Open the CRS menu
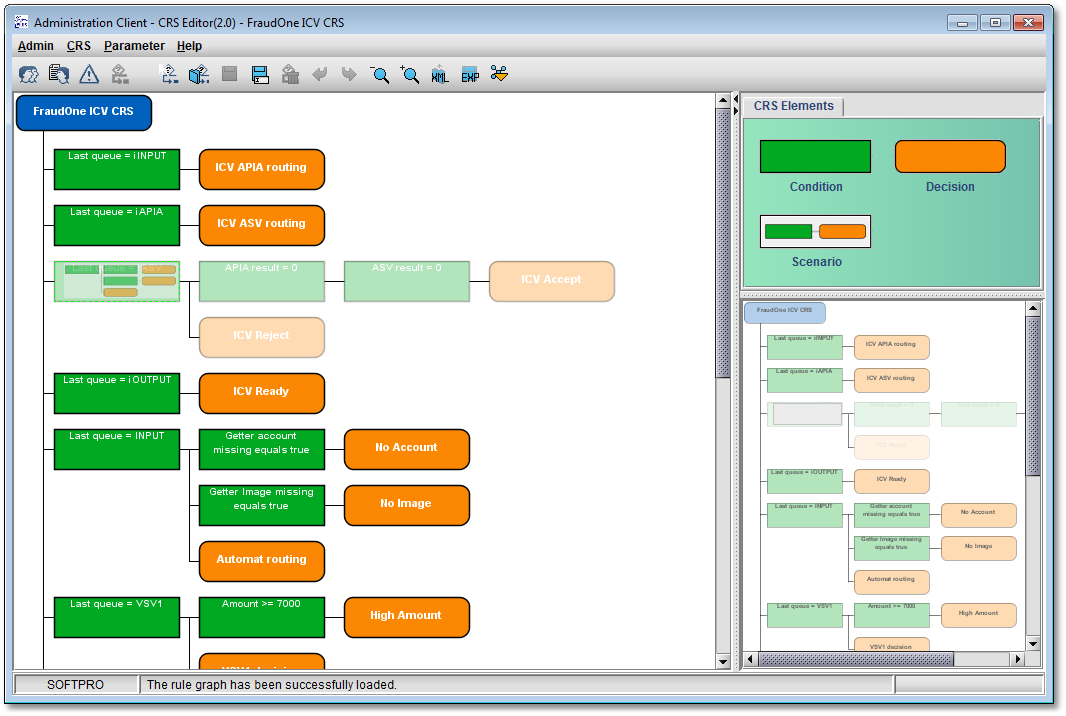This screenshot has height=716, width=1066. coord(79,46)
